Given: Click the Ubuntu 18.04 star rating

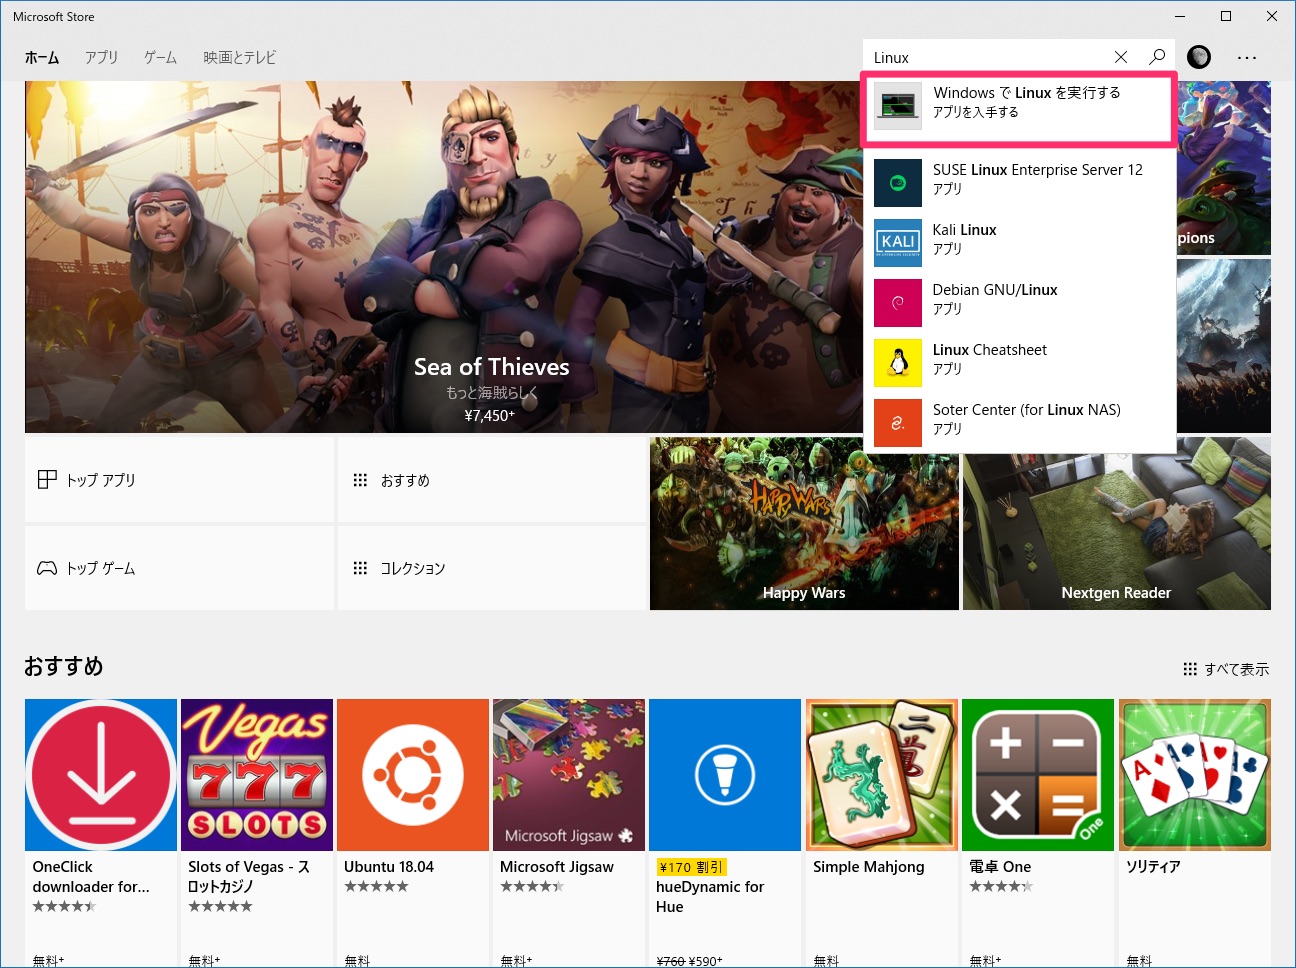Looking at the screenshot, I should (376, 887).
